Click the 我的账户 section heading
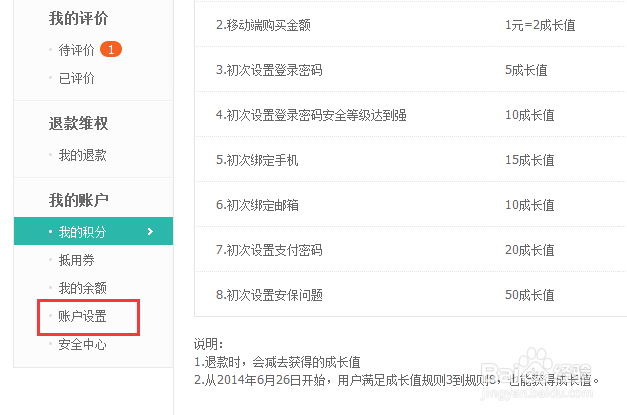 (x=79, y=200)
